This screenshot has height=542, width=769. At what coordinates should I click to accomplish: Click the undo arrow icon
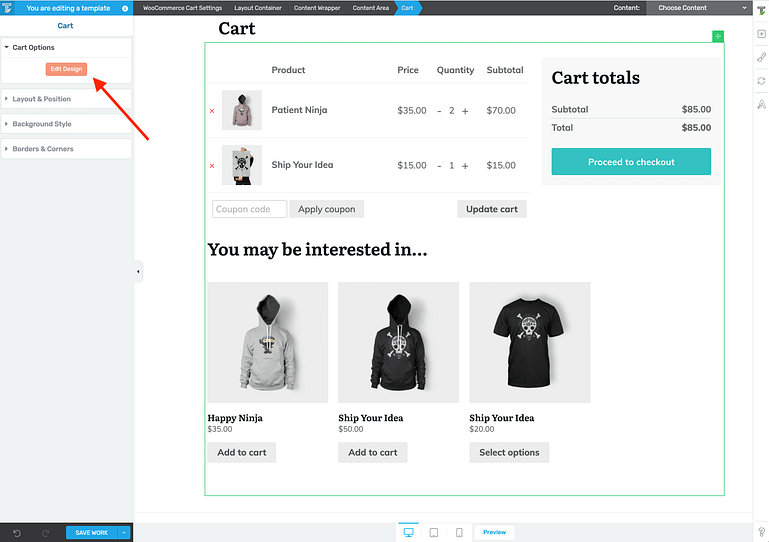[17, 533]
